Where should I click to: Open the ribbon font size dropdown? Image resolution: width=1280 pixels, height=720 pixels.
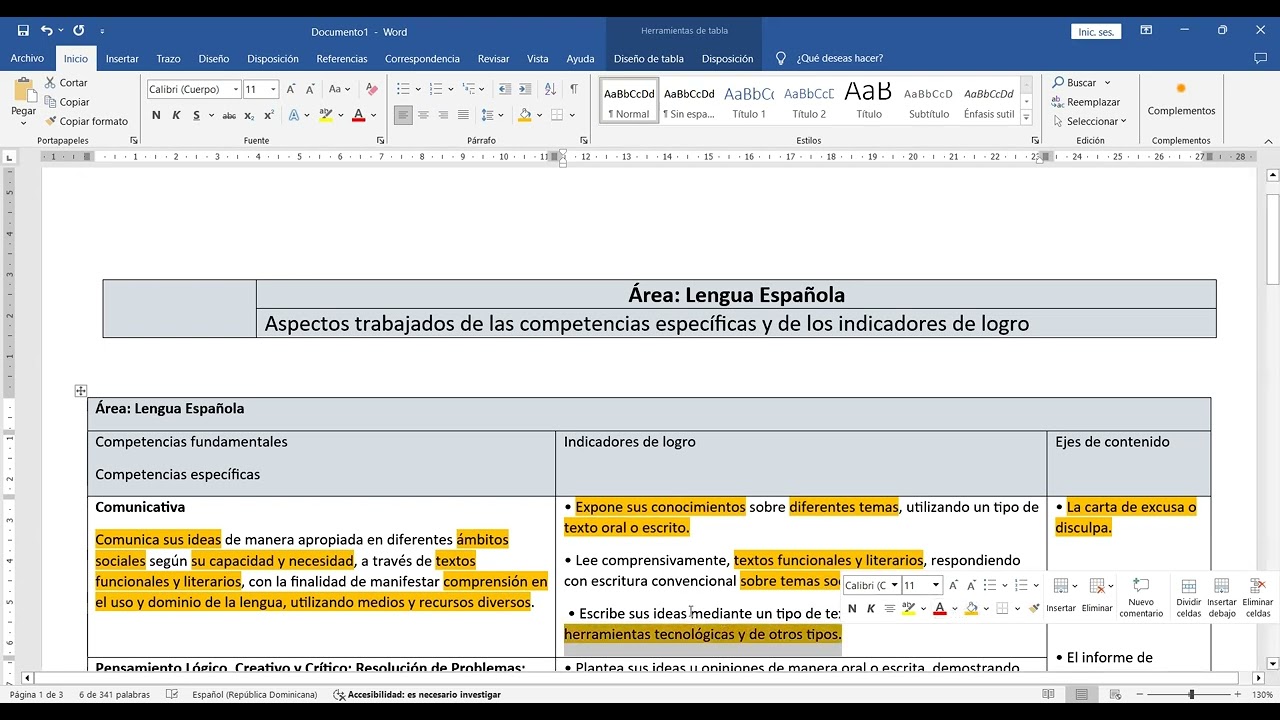[273, 89]
